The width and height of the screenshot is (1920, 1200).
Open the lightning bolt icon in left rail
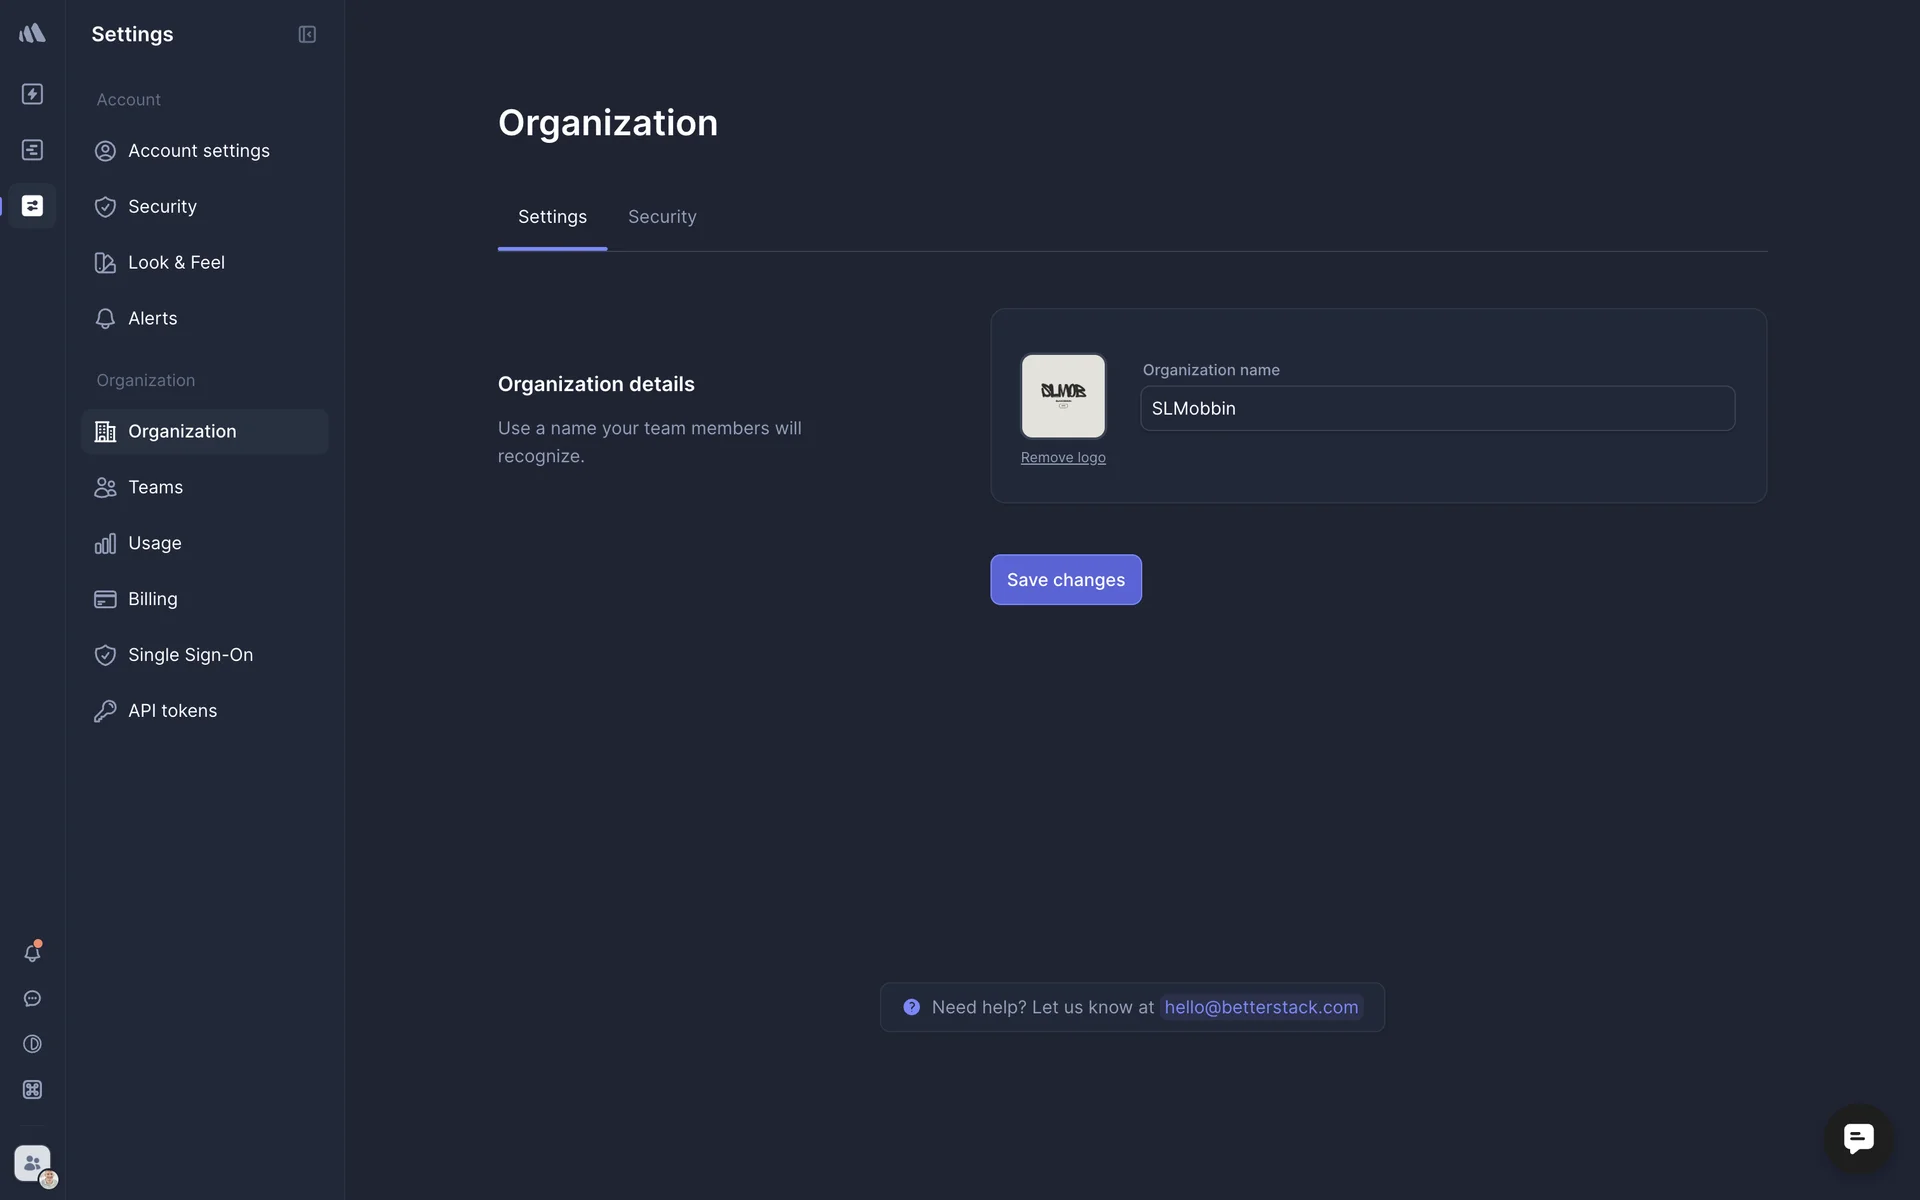click(x=32, y=94)
